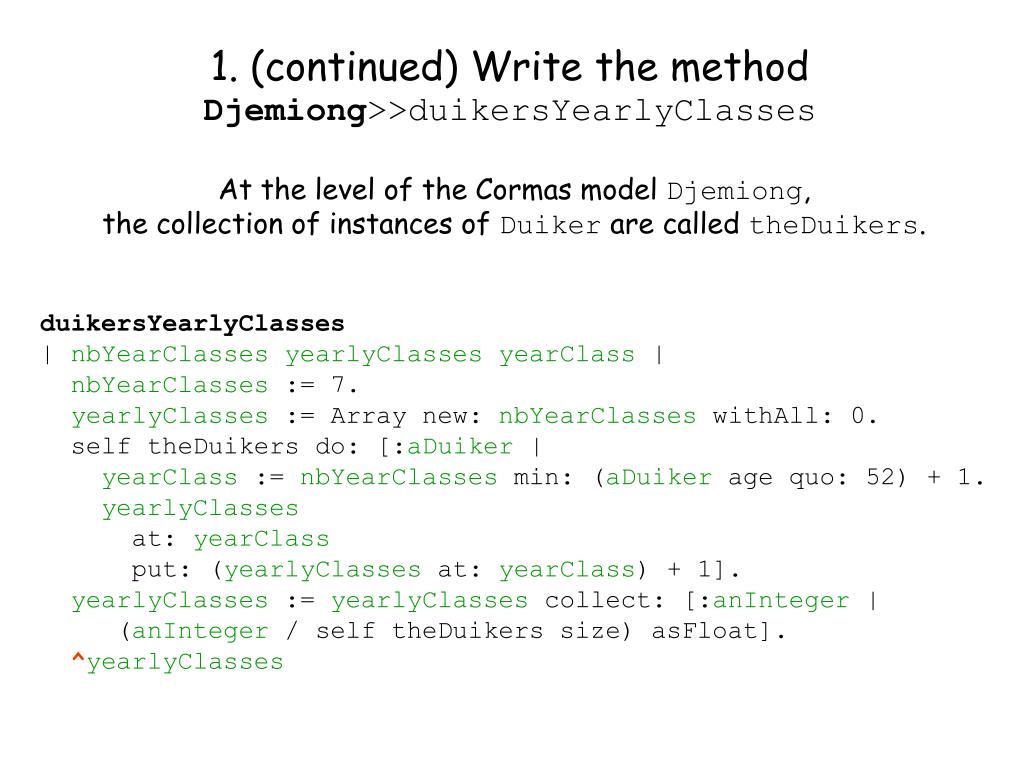The width and height of the screenshot is (1024, 768).
Task: Click 'Array new:' in the code
Action: [x=406, y=416]
